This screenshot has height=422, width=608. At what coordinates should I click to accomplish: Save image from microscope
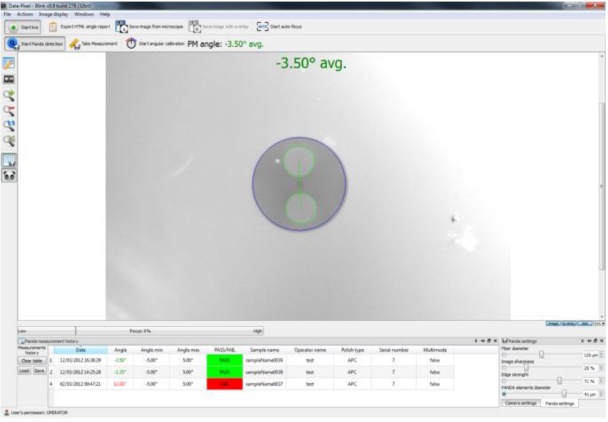click(147, 27)
